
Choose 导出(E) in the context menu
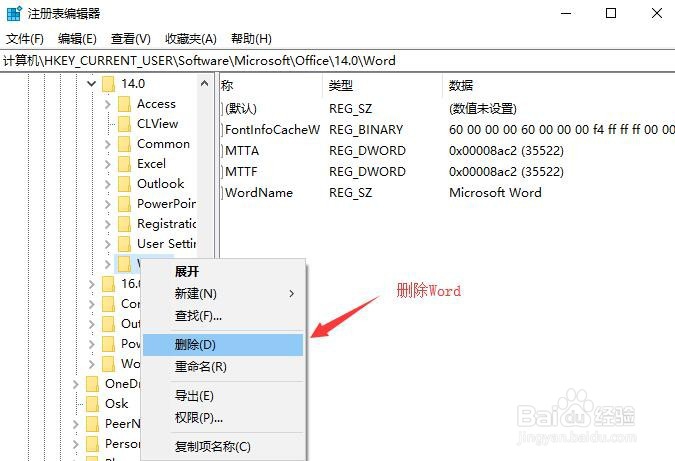coord(223,396)
